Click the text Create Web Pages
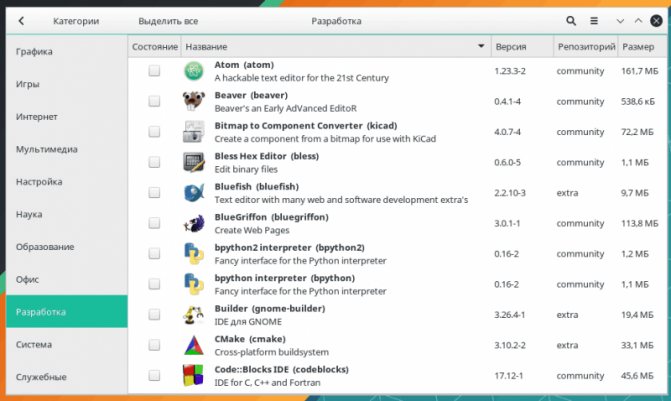Screen dimensions: 671x401 click(x=252, y=230)
